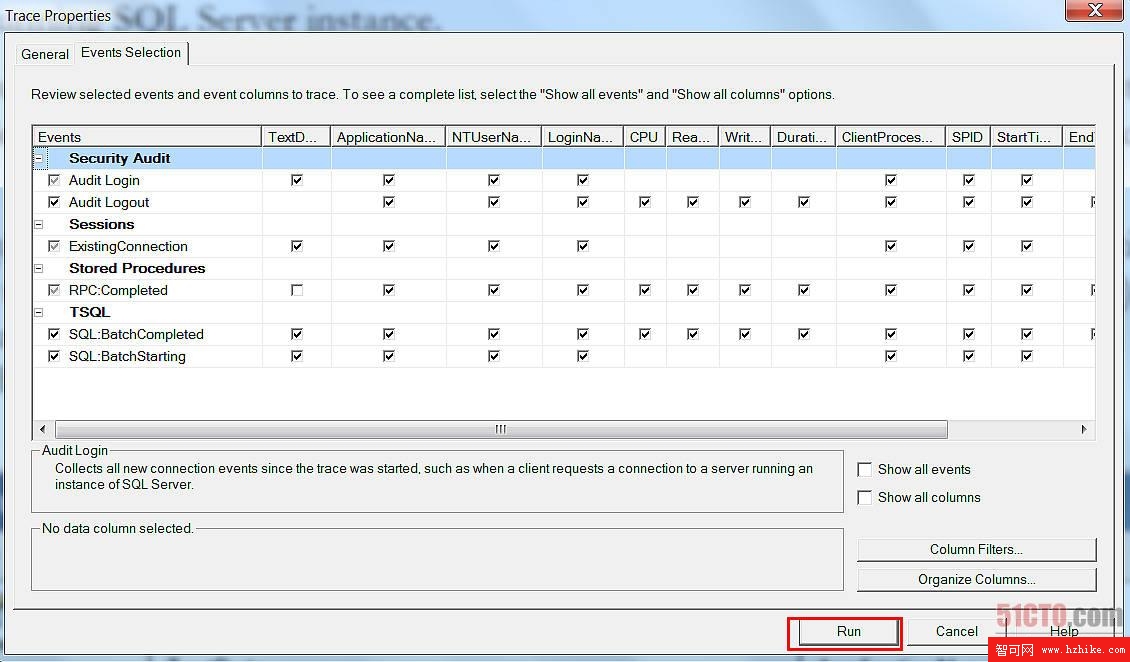This screenshot has height=662, width=1130.
Task: Switch to the General tab
Action: click(x=45, y=54)
